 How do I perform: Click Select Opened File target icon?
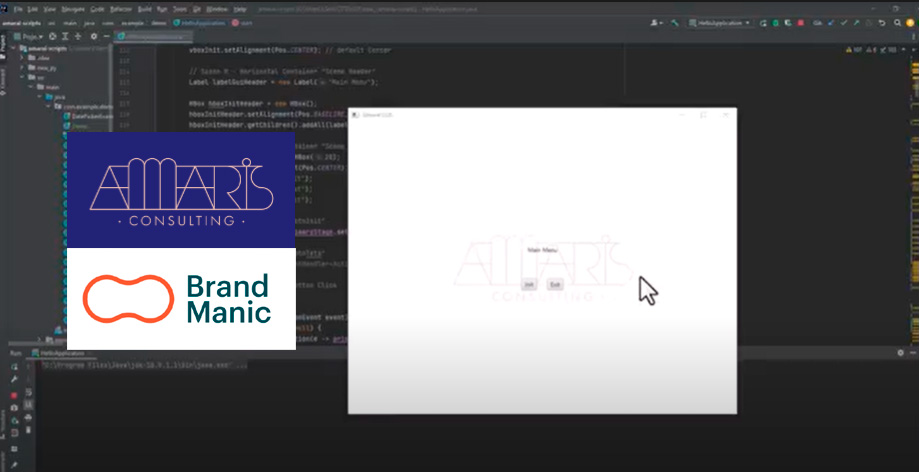pos(52,36)
